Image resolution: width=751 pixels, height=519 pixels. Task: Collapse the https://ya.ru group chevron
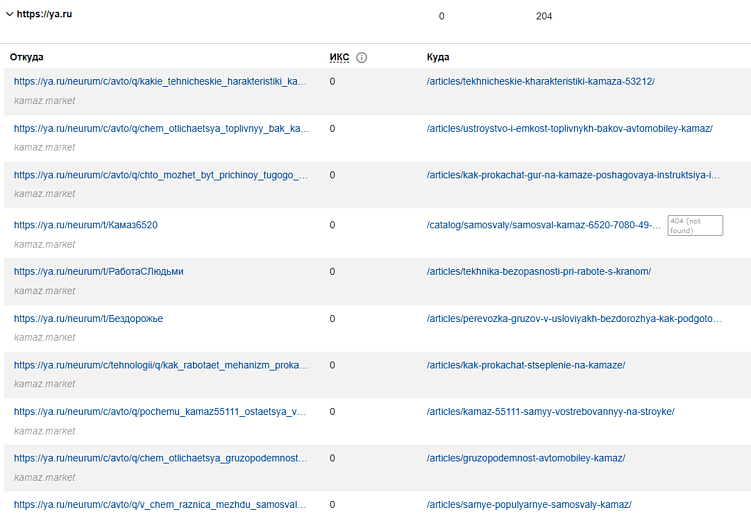10,15
